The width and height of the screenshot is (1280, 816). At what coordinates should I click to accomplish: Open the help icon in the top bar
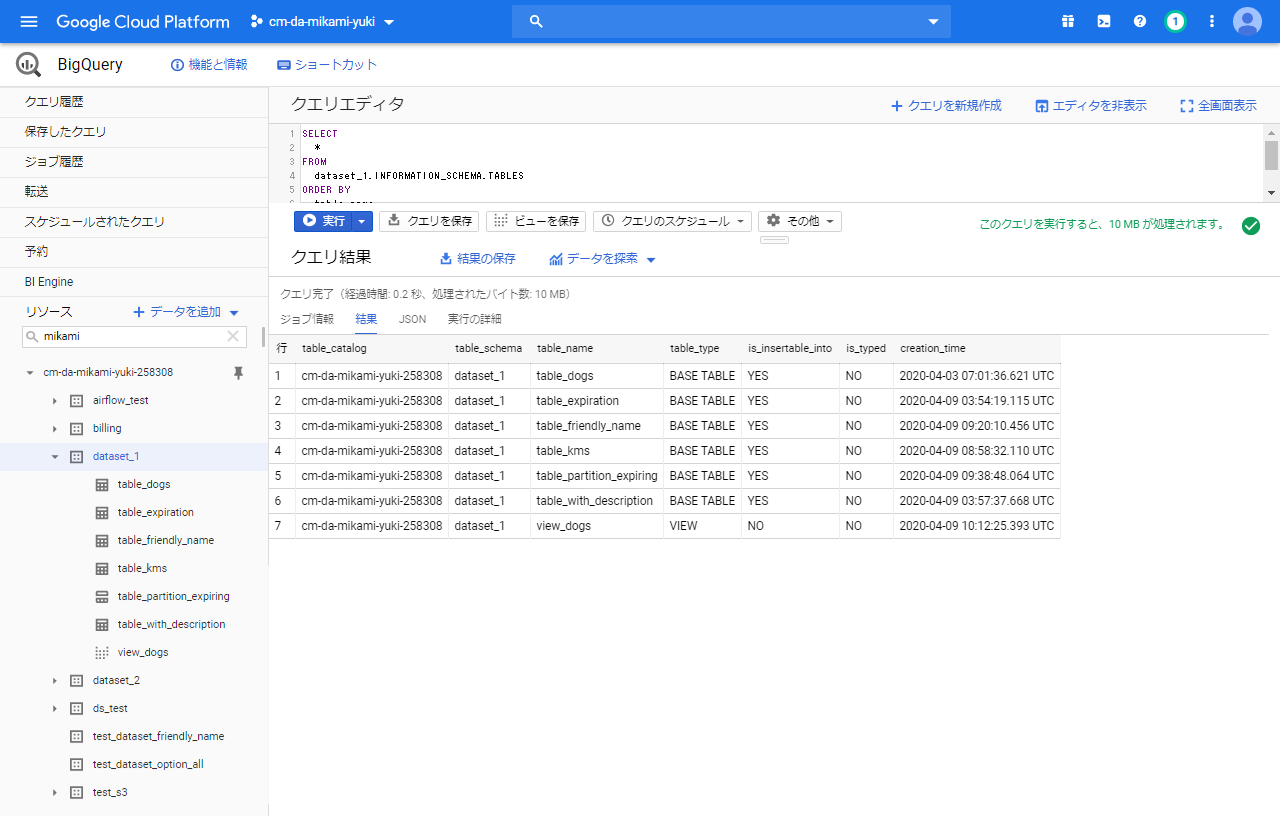click(1139, 20)
